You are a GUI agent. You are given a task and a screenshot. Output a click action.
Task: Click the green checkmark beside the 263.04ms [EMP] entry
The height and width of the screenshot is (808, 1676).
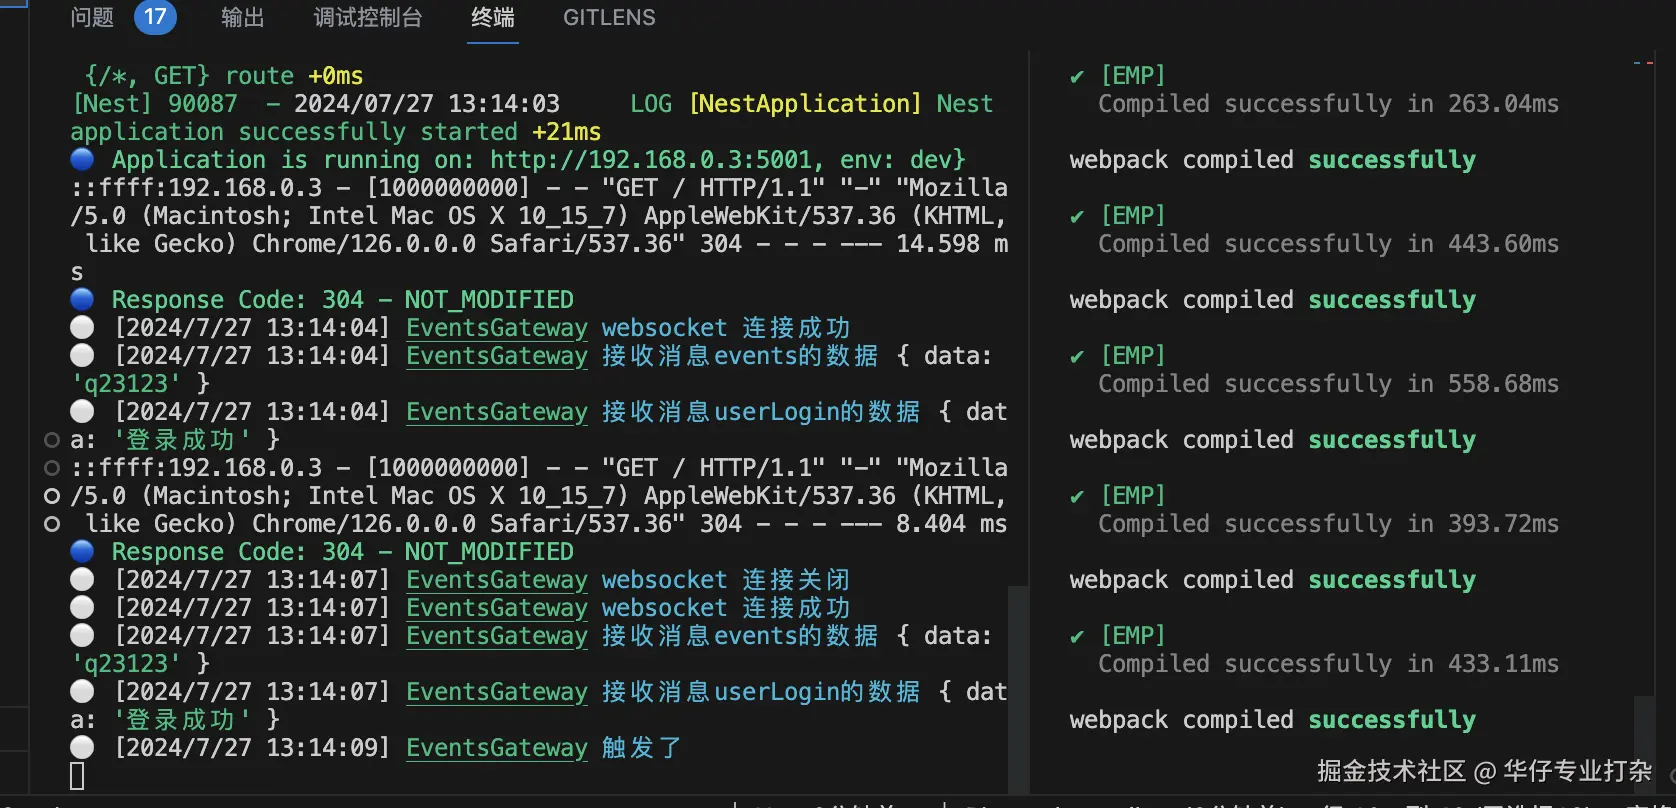1077,76
